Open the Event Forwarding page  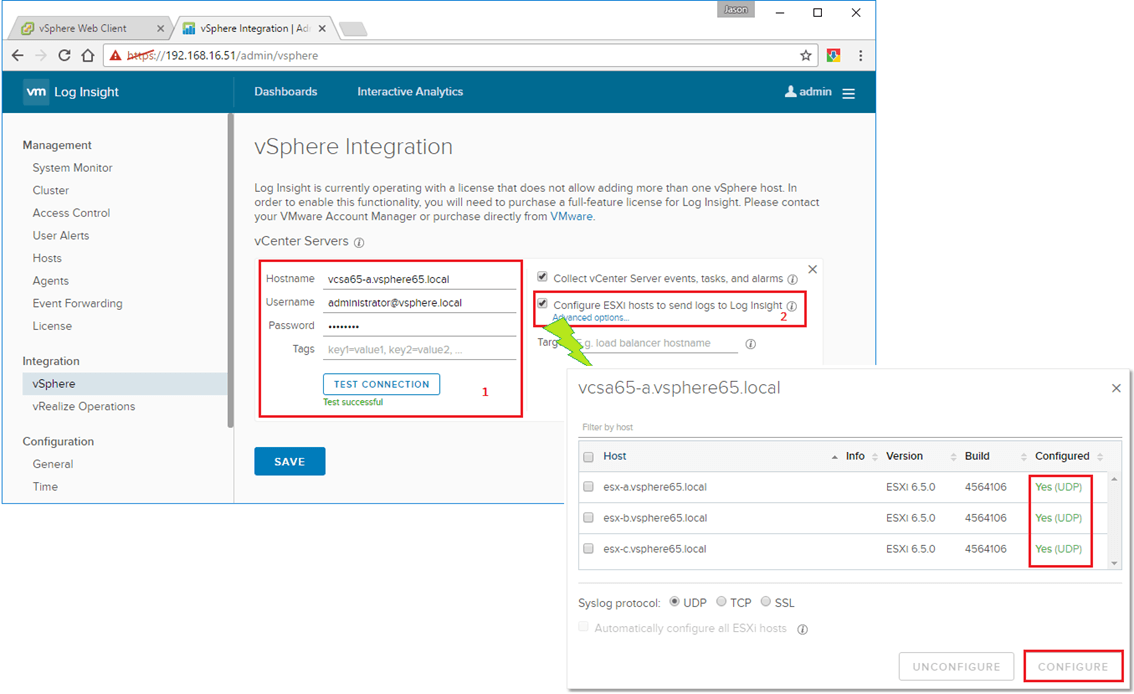77,304
